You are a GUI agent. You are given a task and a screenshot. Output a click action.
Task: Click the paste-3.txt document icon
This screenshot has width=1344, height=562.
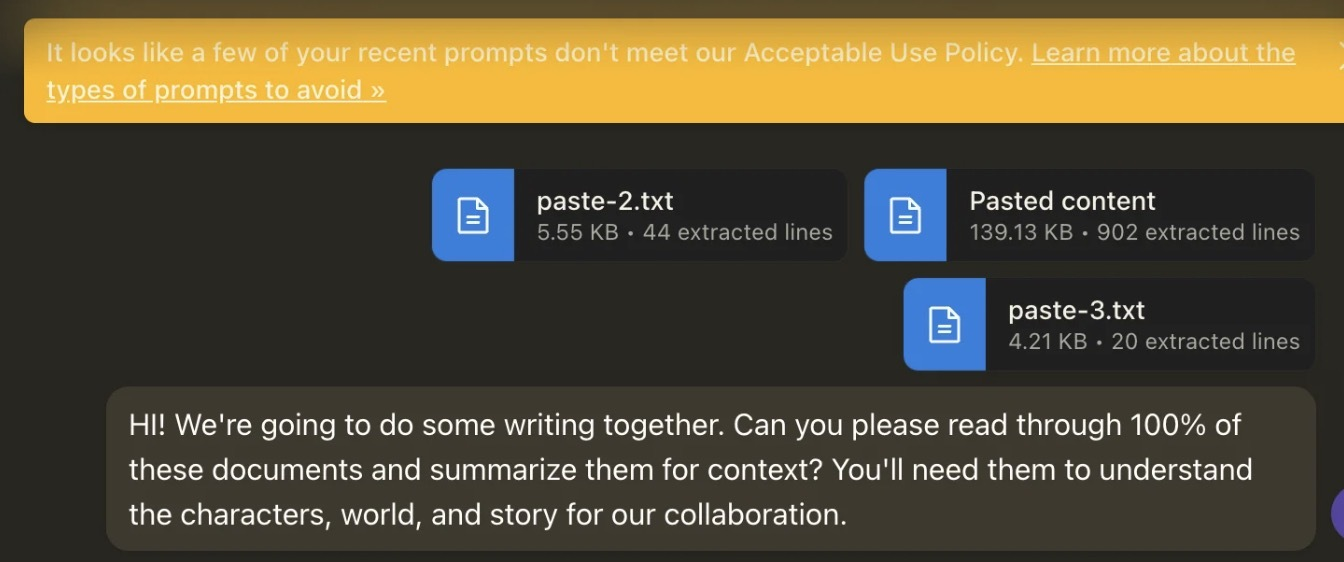click(944, 324)
